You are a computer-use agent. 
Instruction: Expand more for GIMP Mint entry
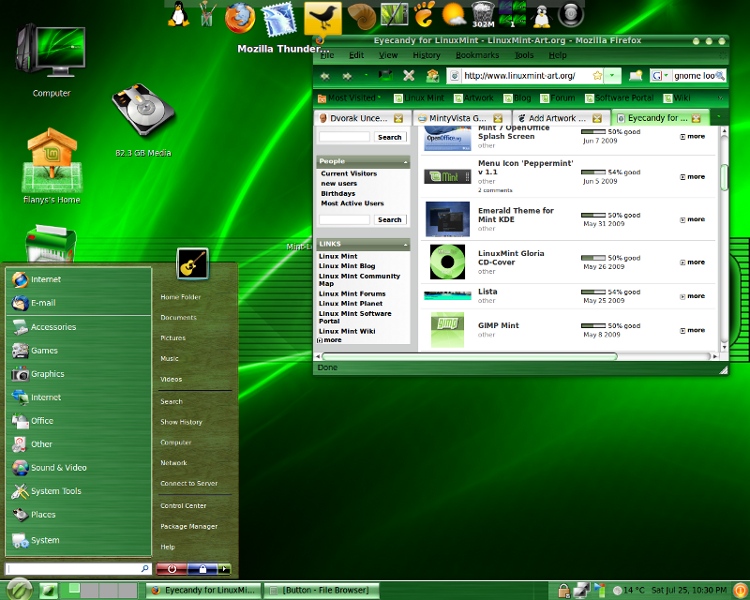coord(693,331)
